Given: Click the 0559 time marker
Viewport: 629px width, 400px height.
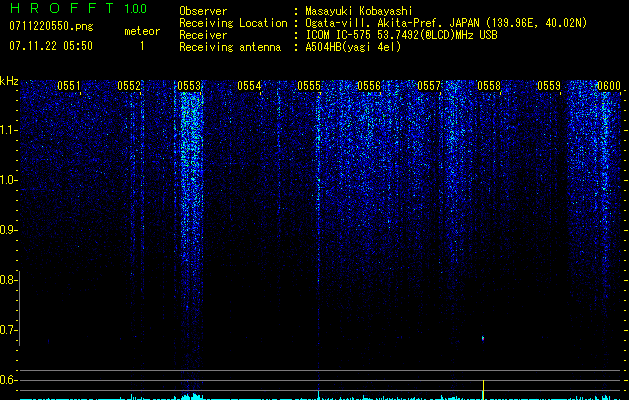Looking at the screenshot, I should point(548,86).
